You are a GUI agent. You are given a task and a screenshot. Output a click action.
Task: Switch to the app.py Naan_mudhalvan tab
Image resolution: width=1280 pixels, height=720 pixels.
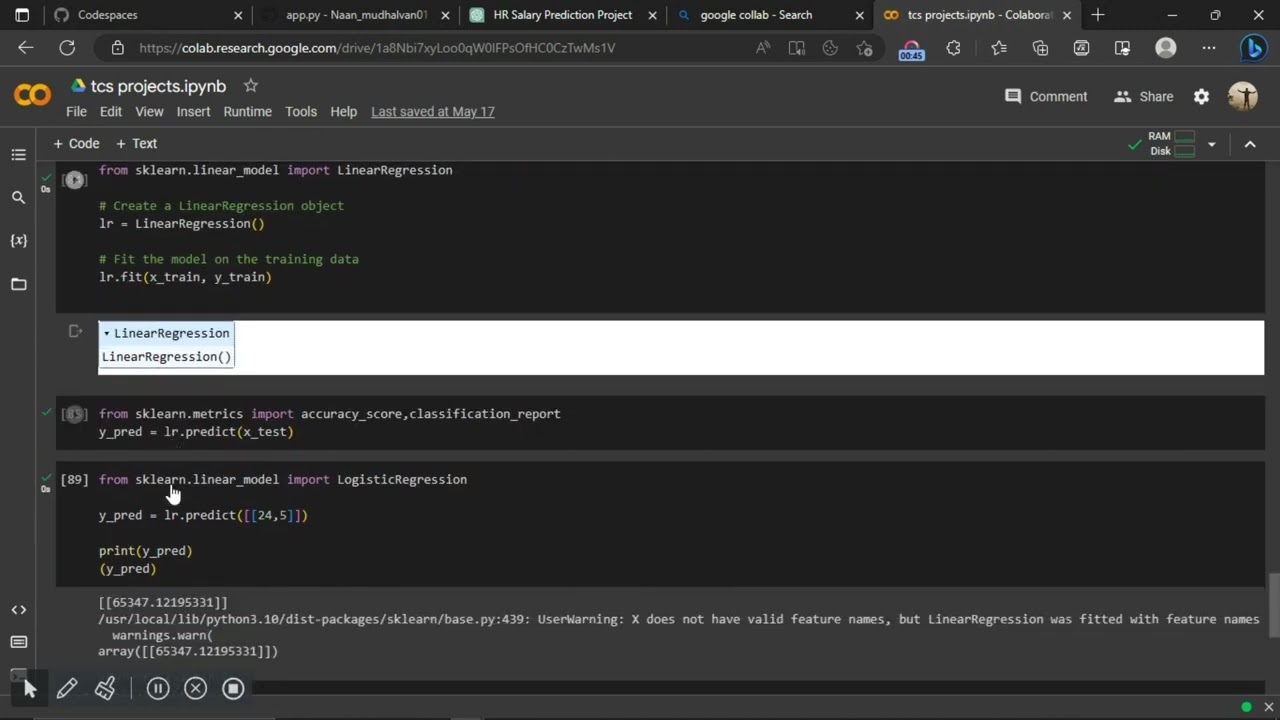coord(356,15)
